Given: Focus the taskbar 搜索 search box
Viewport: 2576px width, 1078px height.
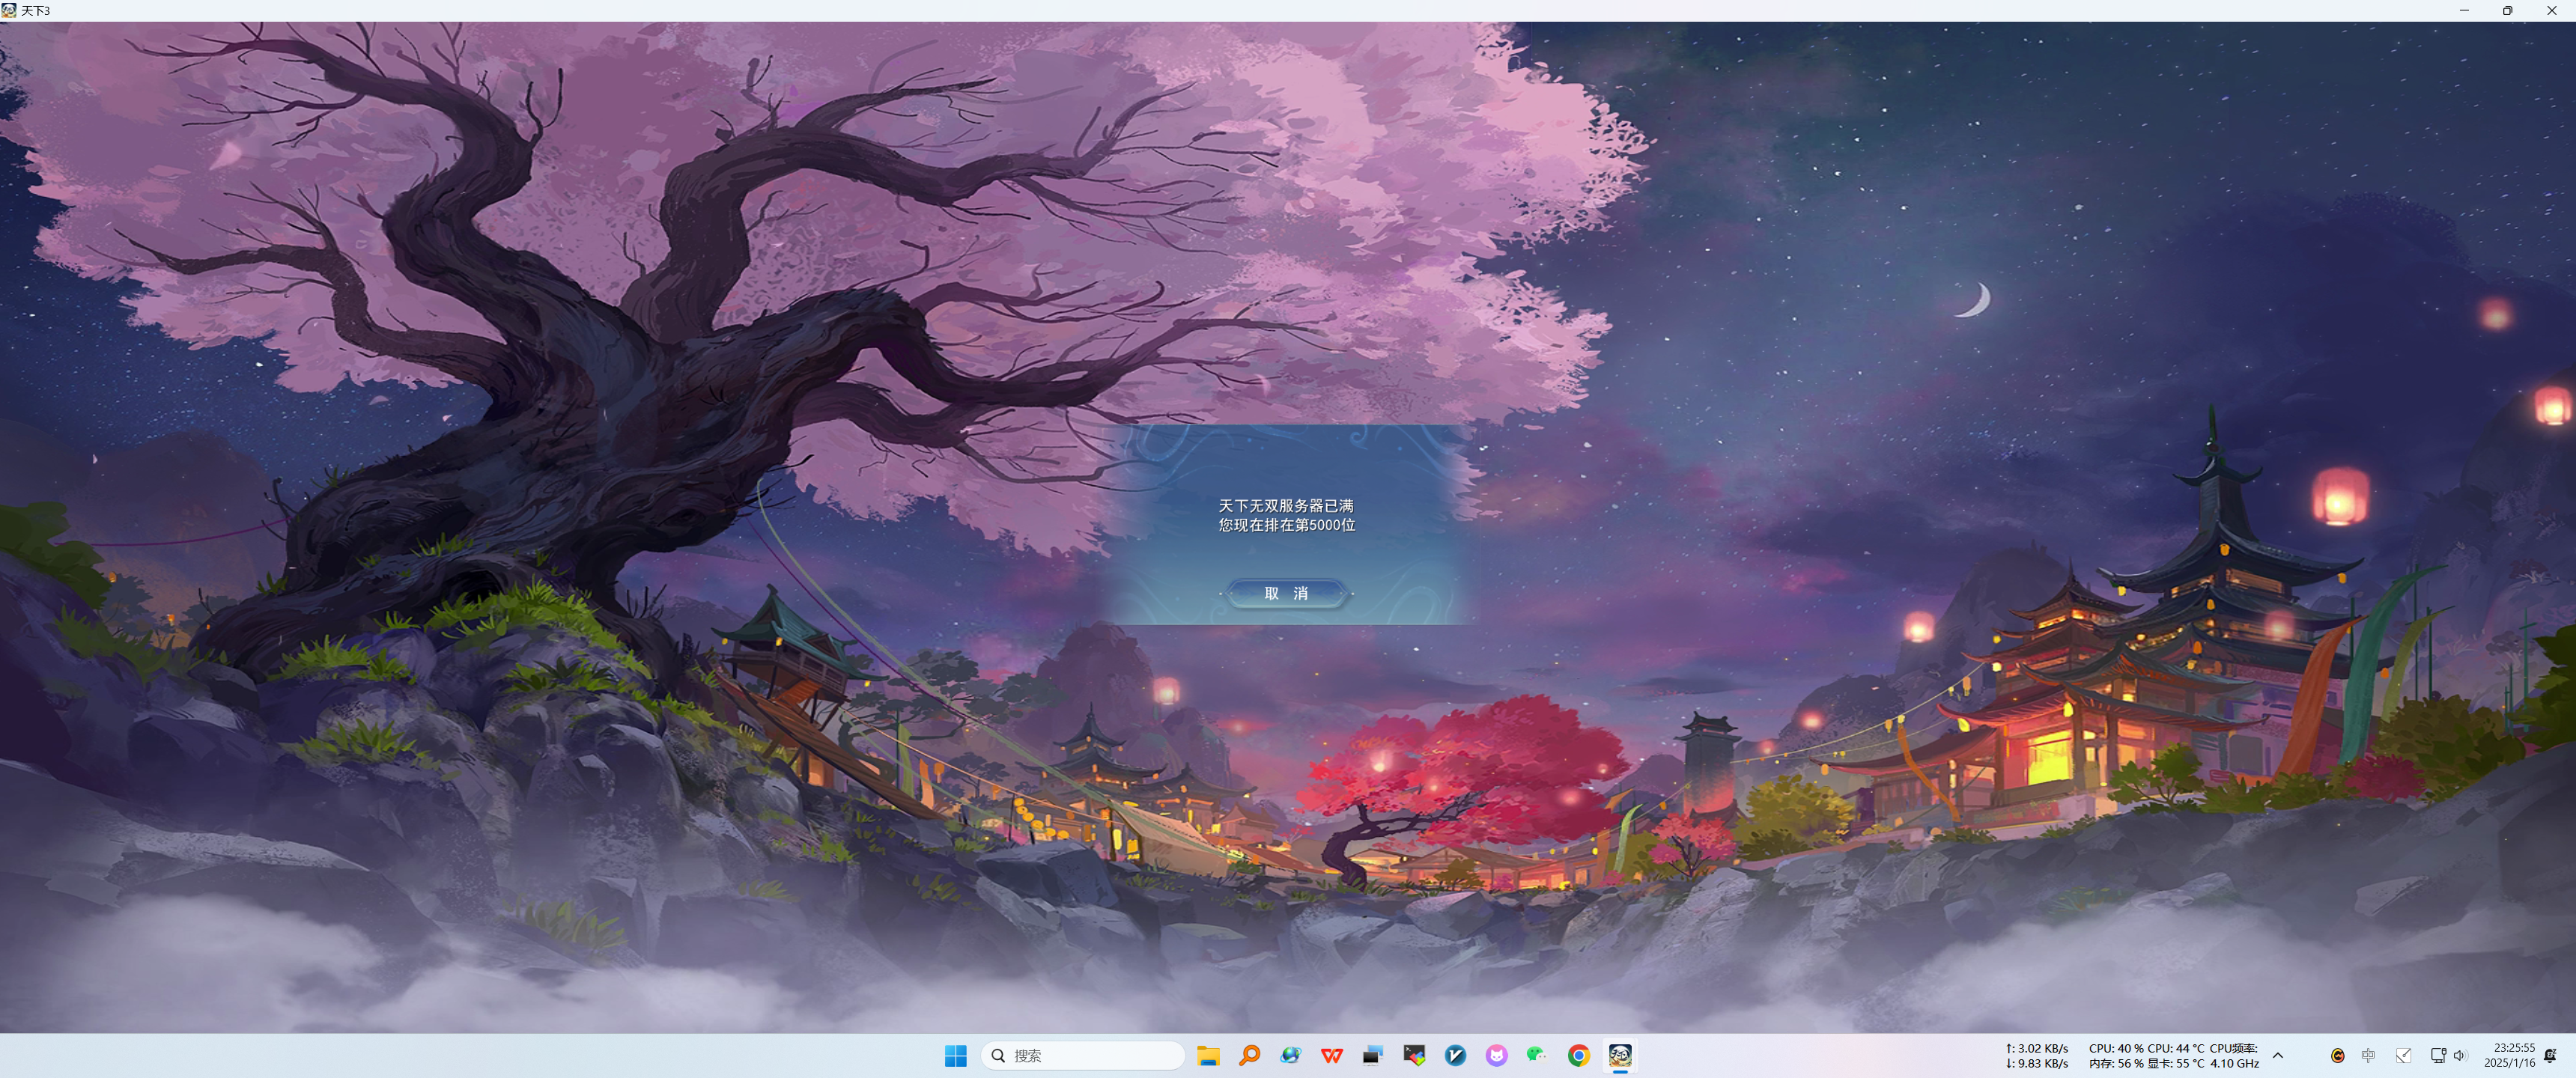Looking at the screenshot, I should [x=1082, y=1055].
